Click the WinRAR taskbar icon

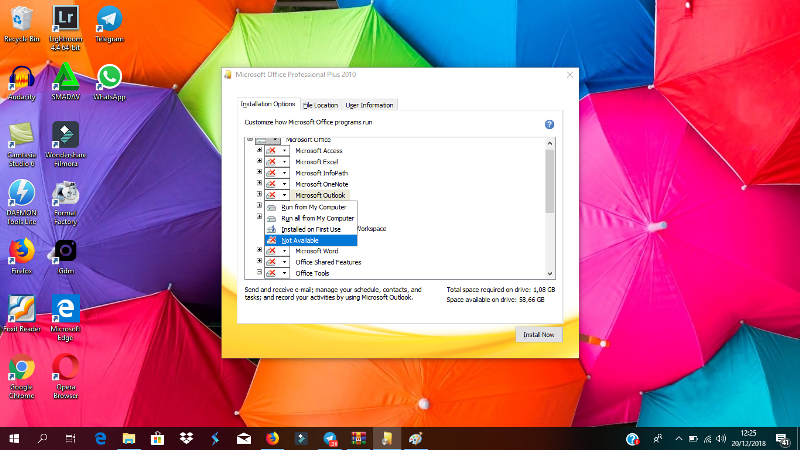(359, 438)
